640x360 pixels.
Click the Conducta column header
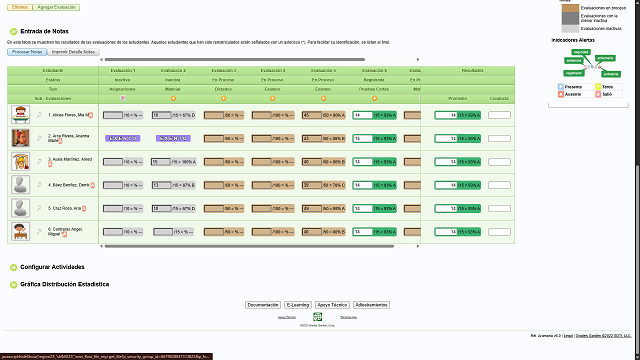pos(499,98)
